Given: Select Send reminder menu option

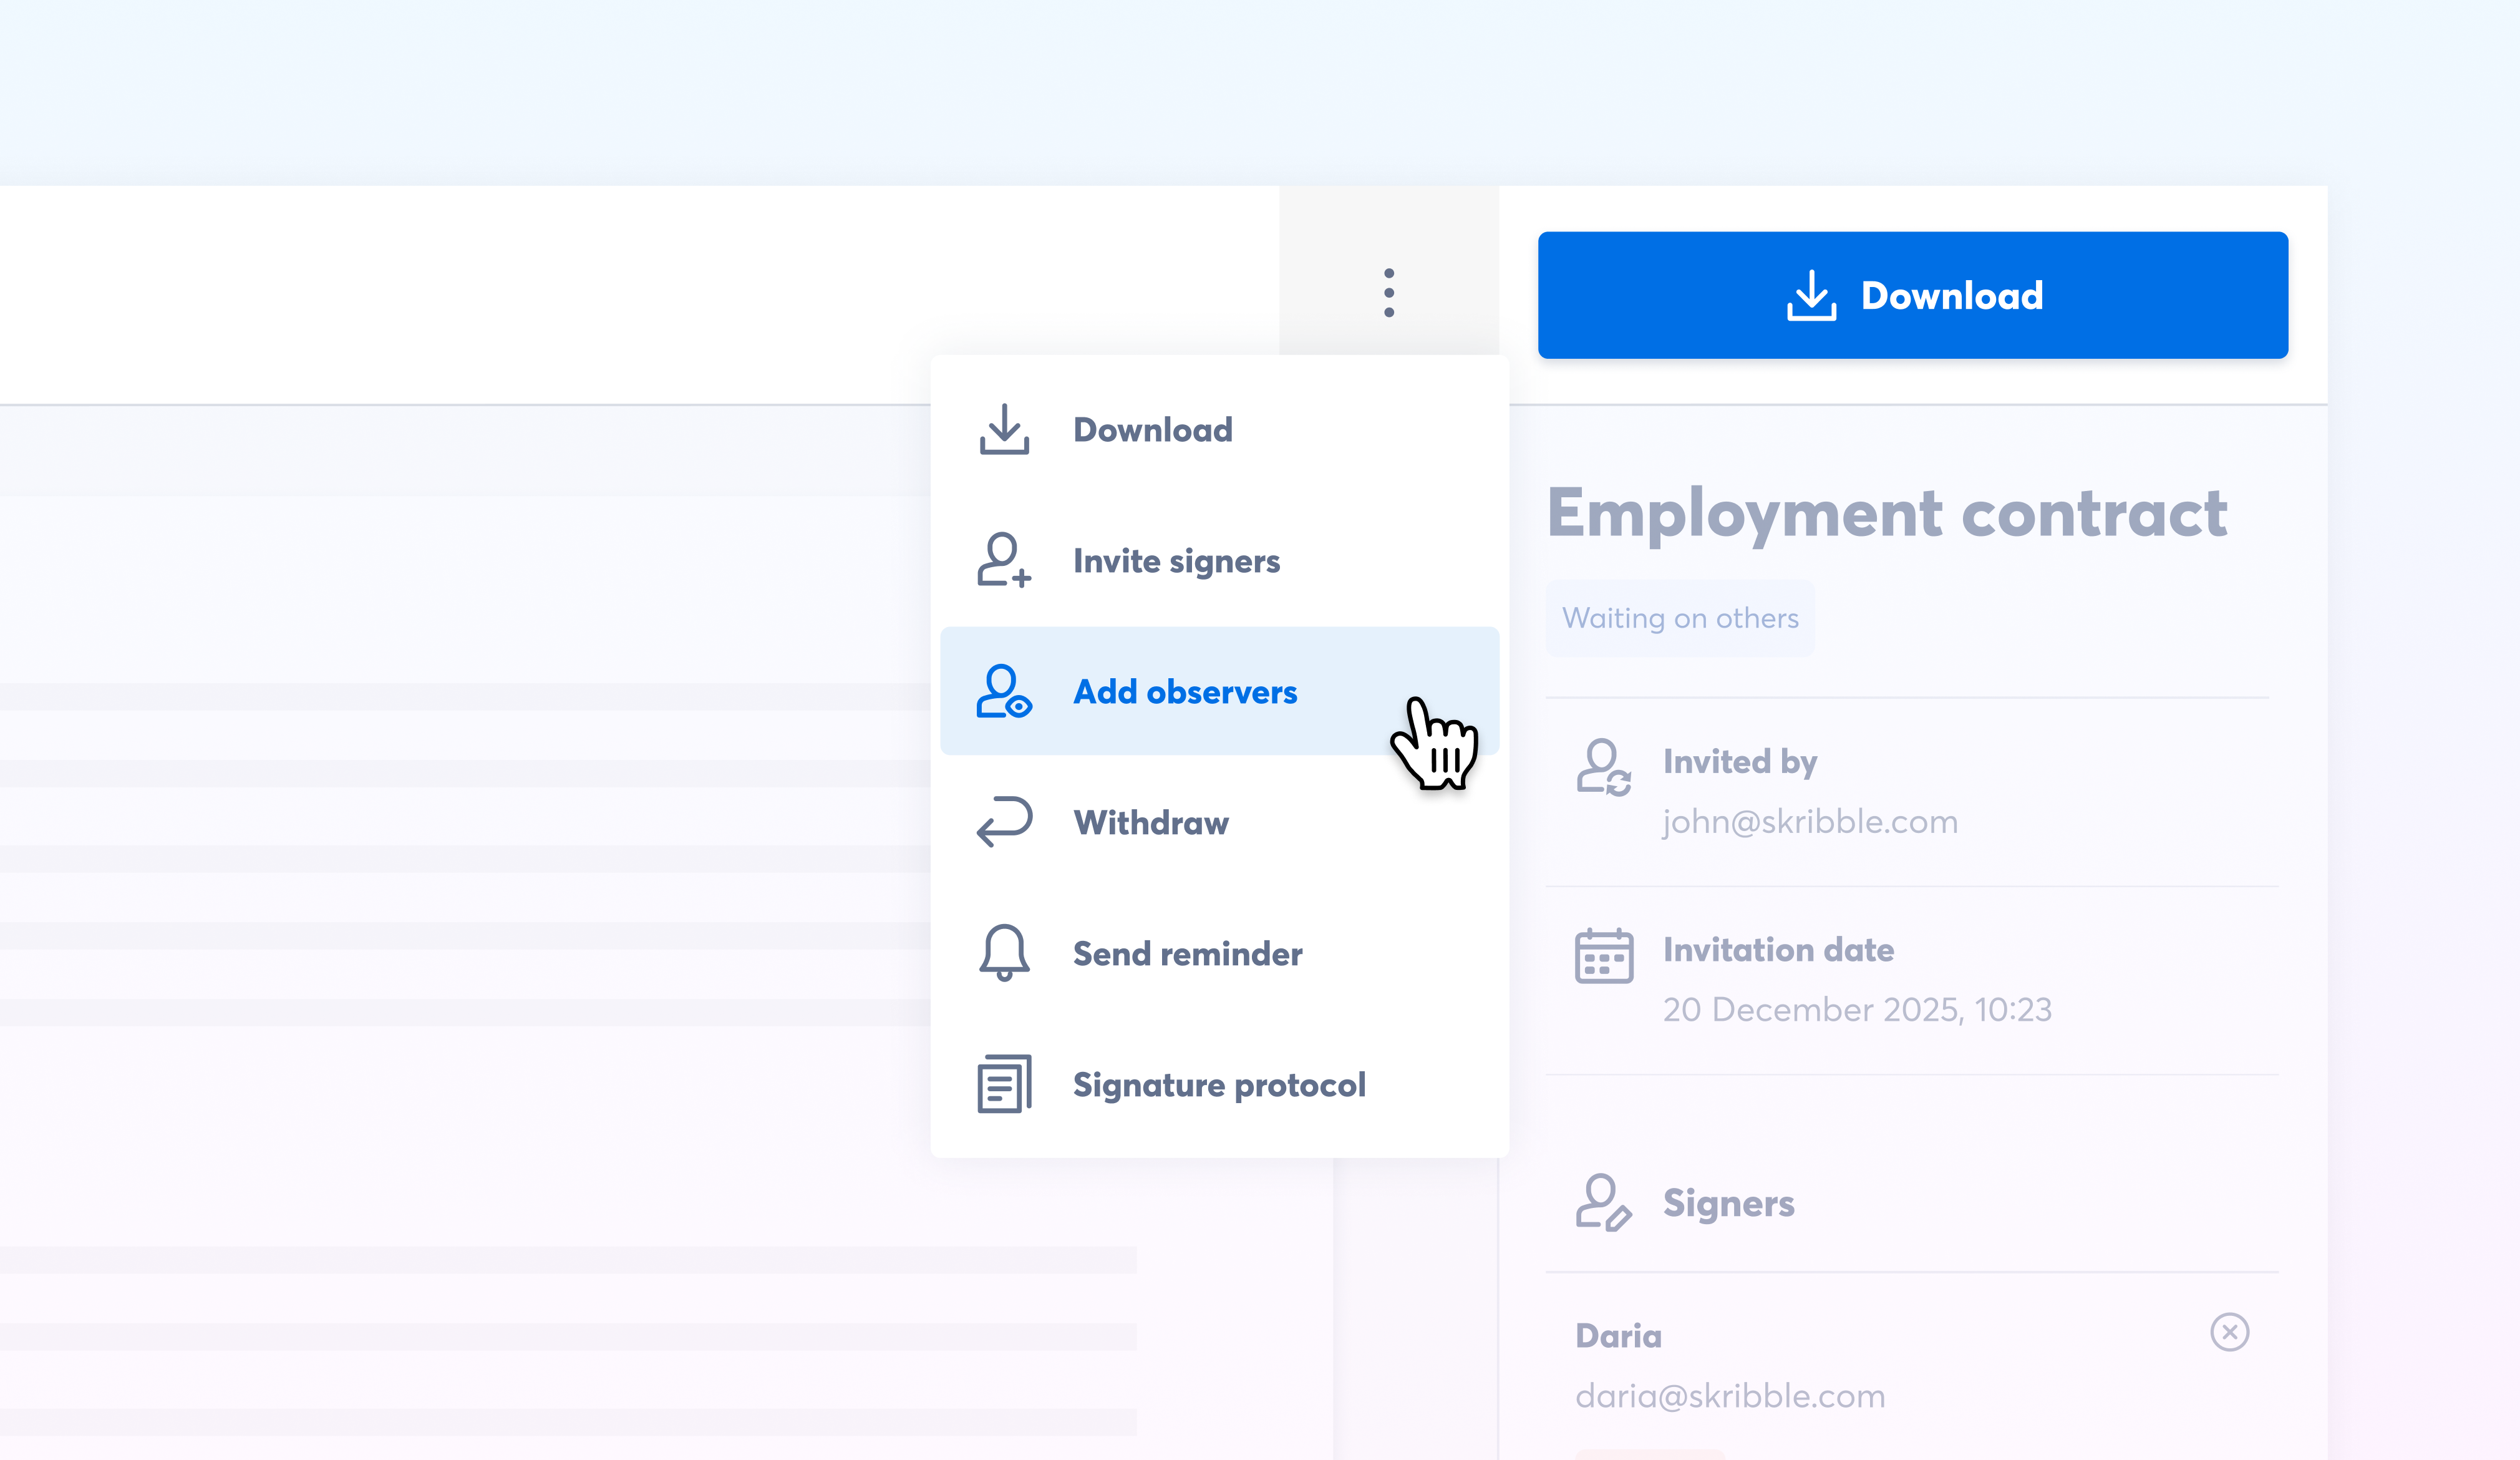Looking at the screenshot, I should coord(1219,953).
